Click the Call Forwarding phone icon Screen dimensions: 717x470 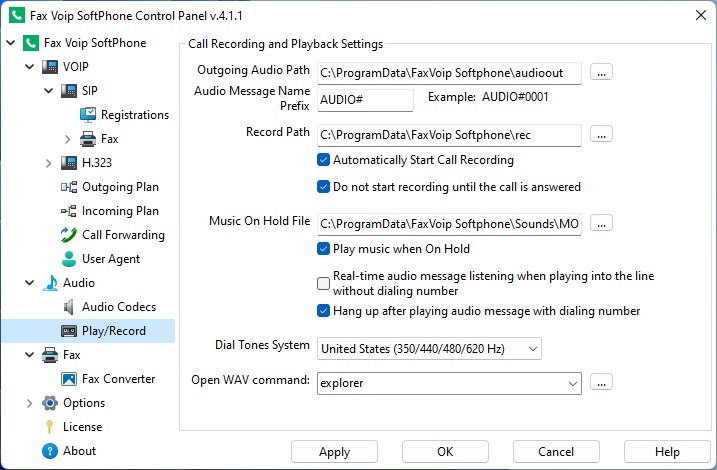click(69, 235)
